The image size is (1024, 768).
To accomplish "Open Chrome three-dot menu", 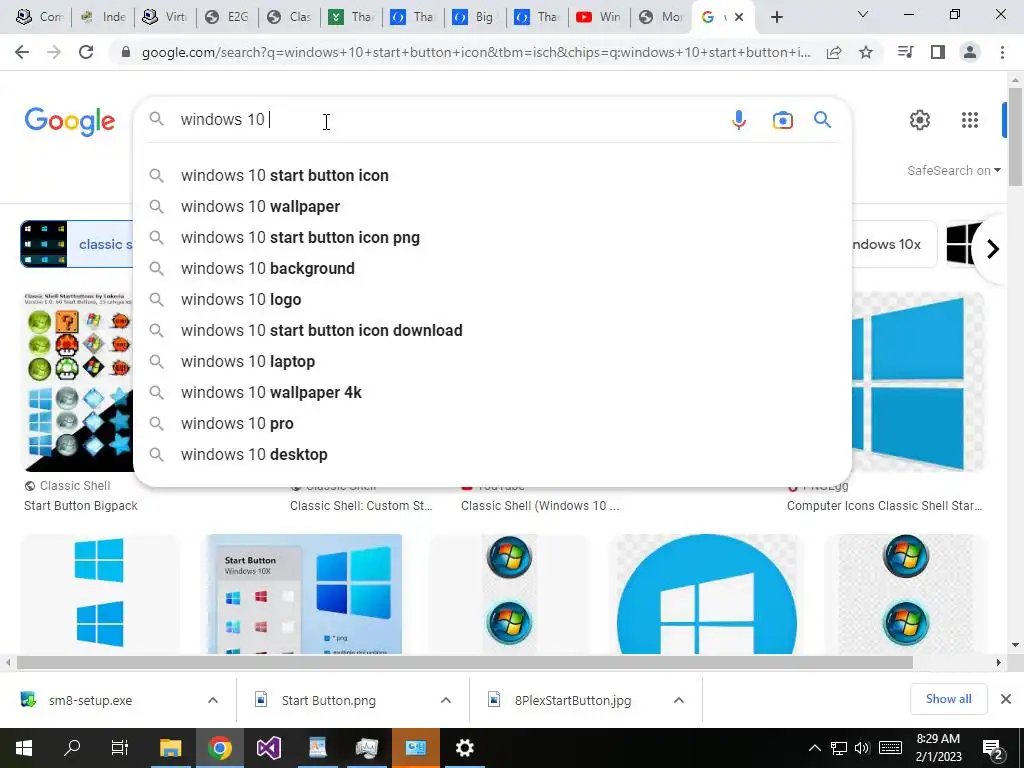I will coord(1002,52).
